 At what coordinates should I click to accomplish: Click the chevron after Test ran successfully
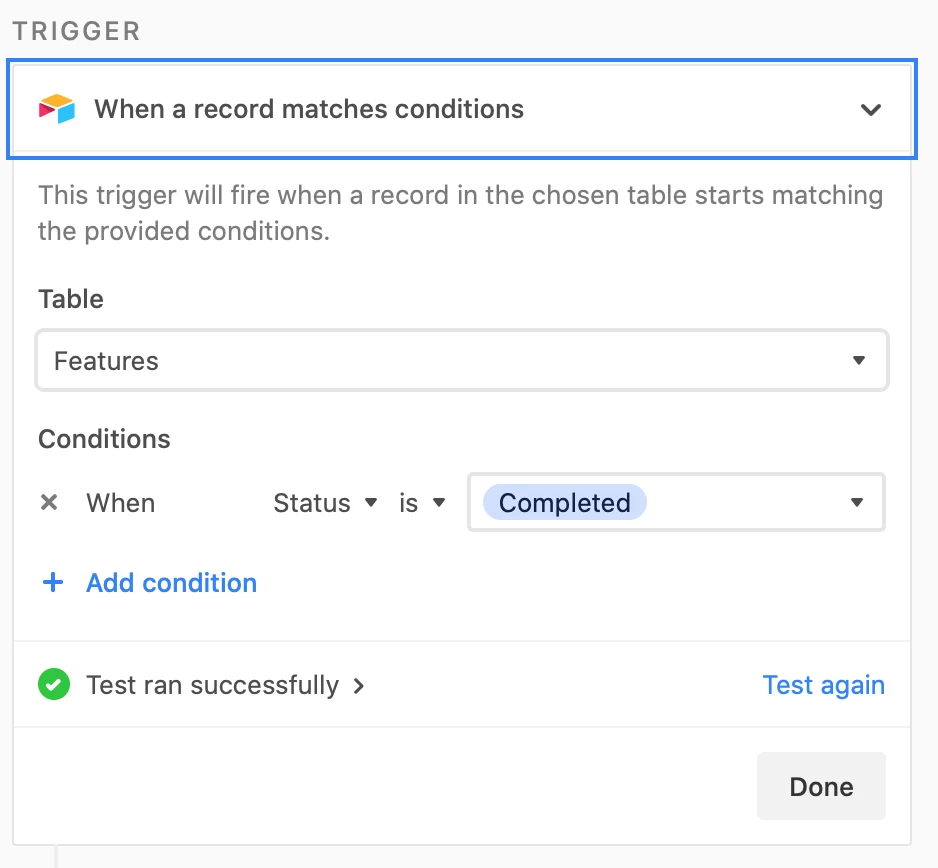358,686
